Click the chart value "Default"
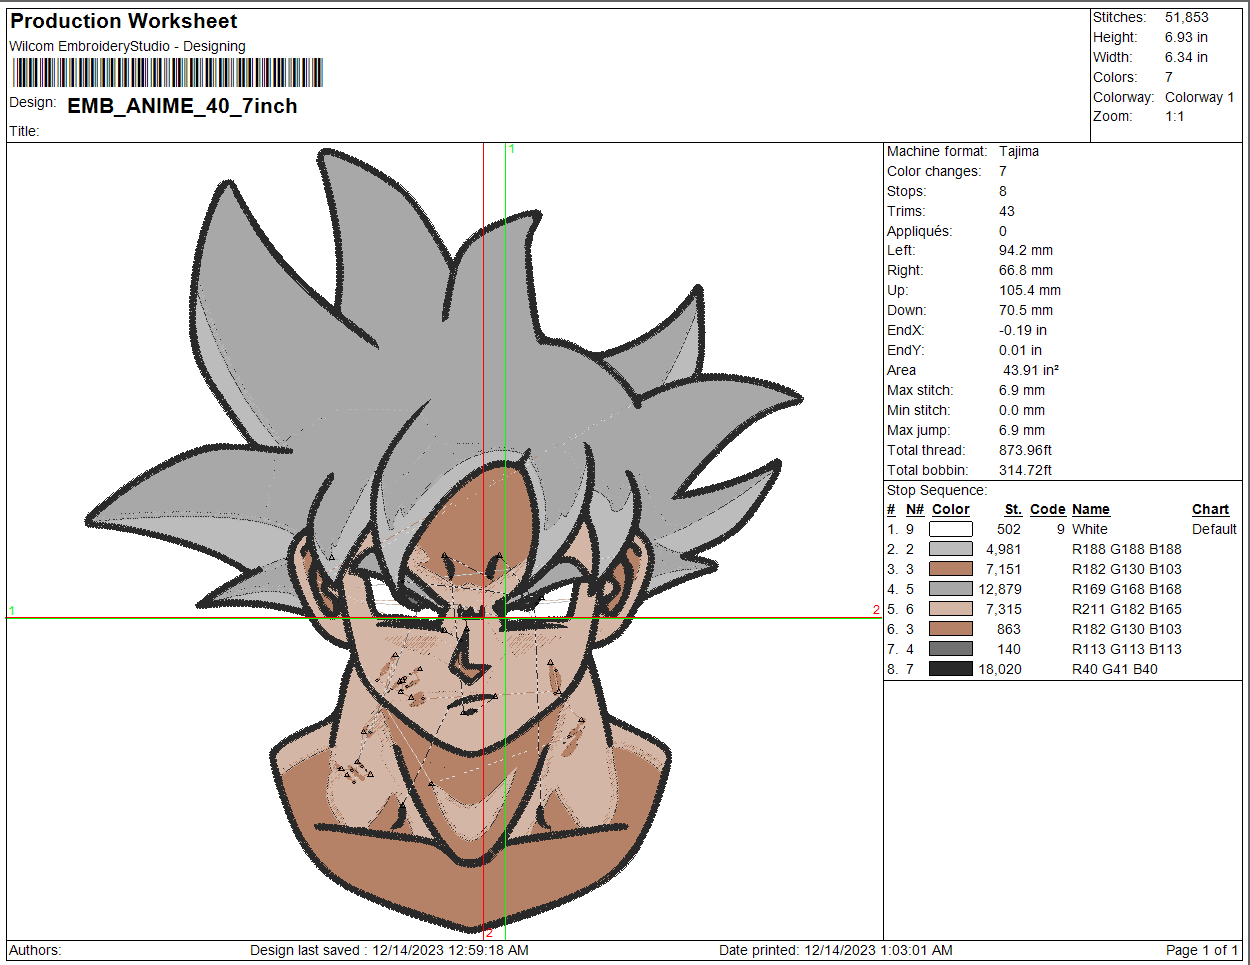Image resolution: width=1250 pixels, height=965 pixels. tap(1214, 529)
